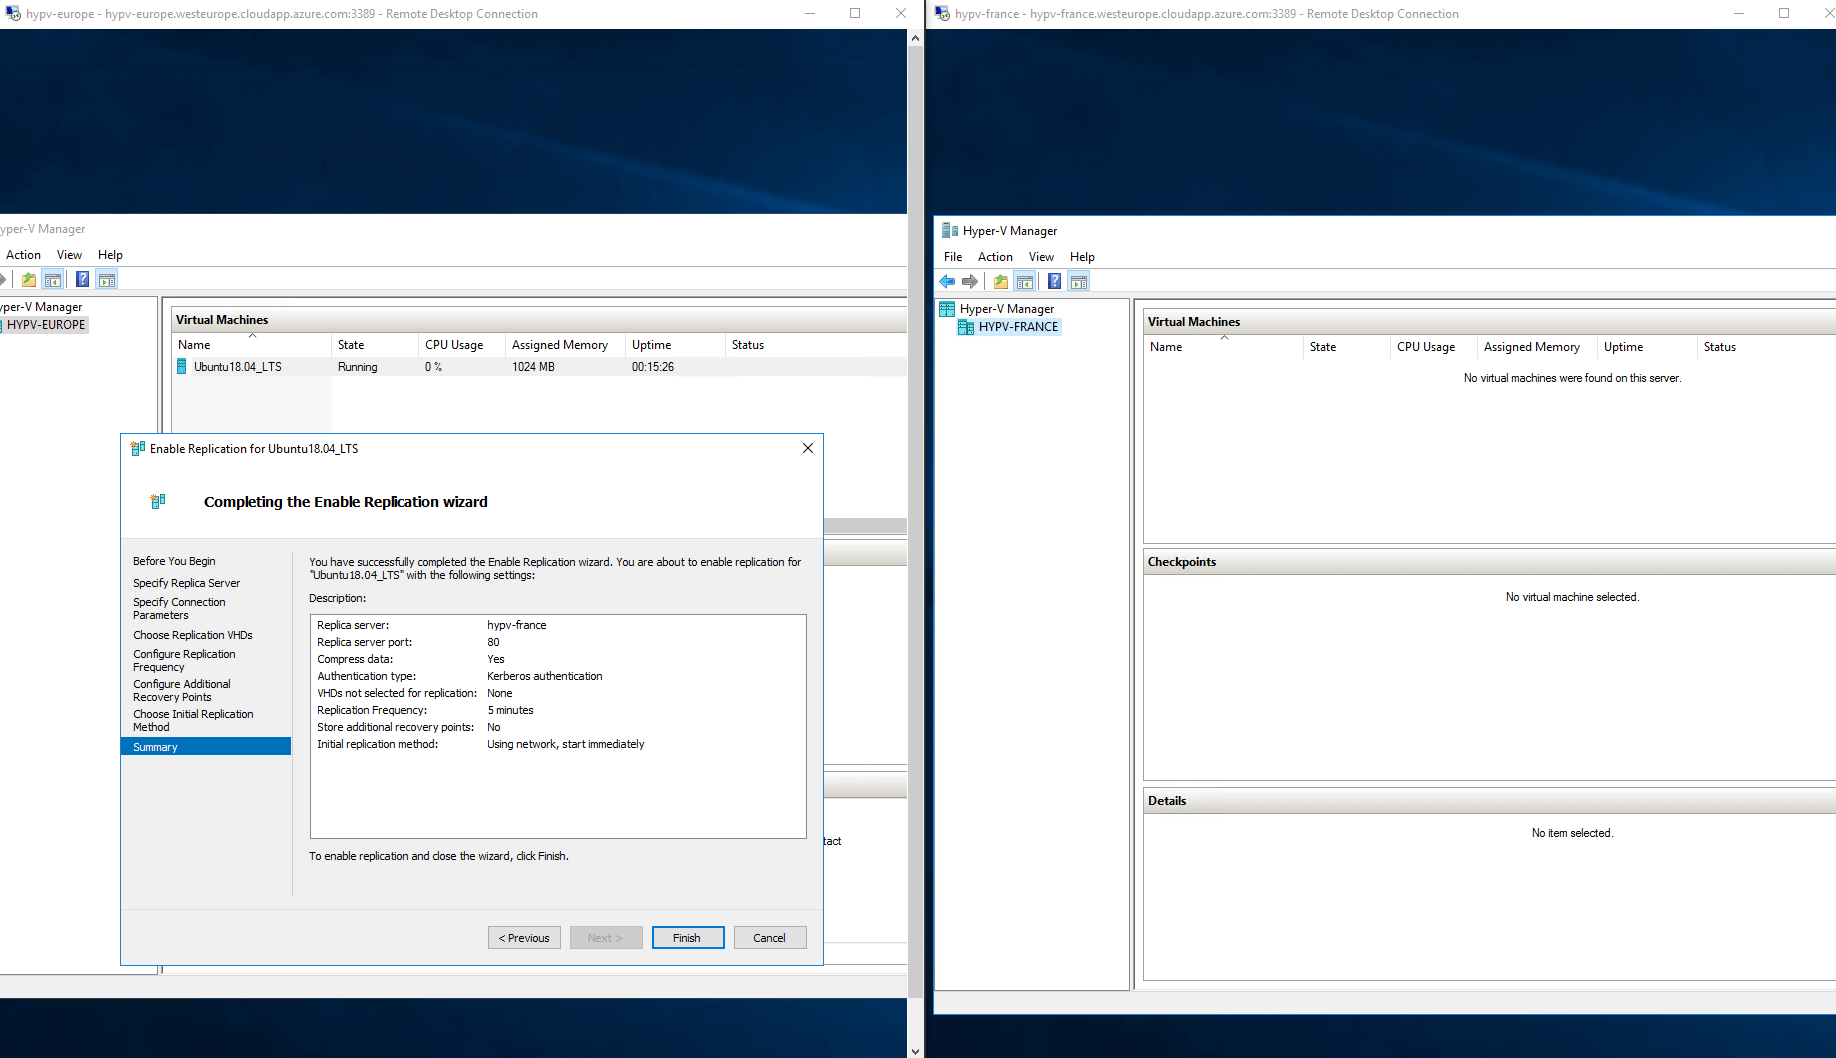Click the 1024 MB assigned memory cell
Viewport: 1836px width, 1058px height.
pos(533,367)
